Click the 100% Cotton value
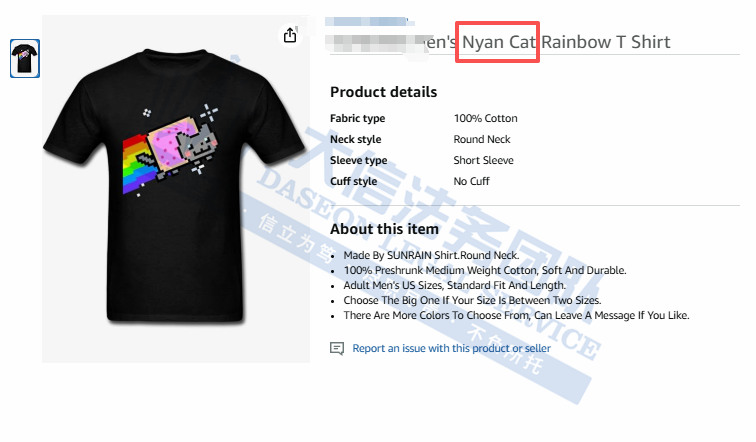The width and height of the screenshot is (756, 442). click(486, 118)
